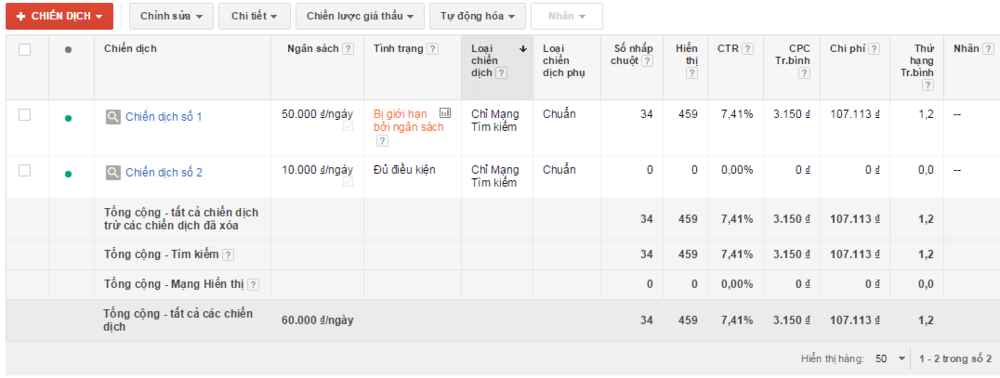The height and width of the screenshot is (378, 1000).
Task: Open the Chi tiết menu
Action: [254, 16]
